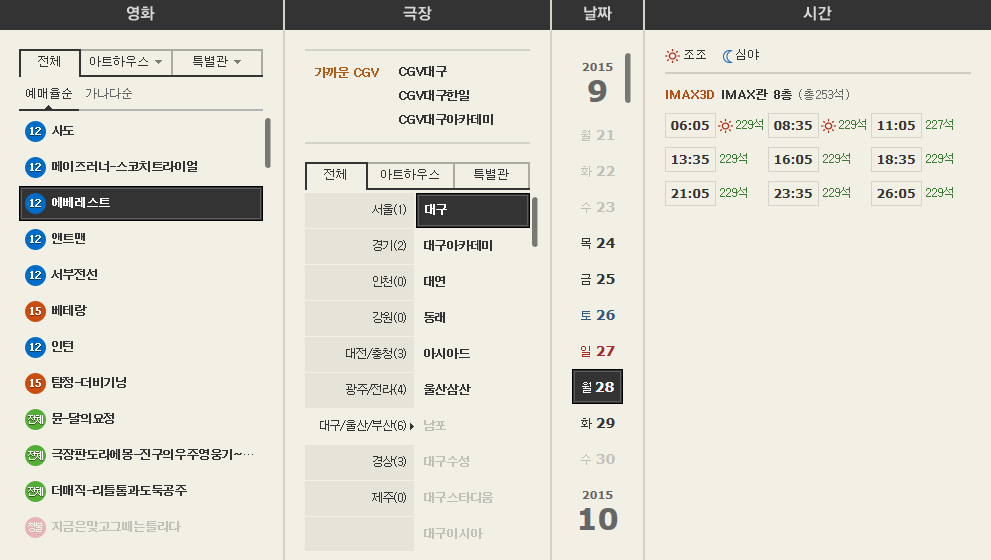Screen dimensions: 991x560
Task: Click the 12 rating badge beside 서부전선
Action: 35,275
